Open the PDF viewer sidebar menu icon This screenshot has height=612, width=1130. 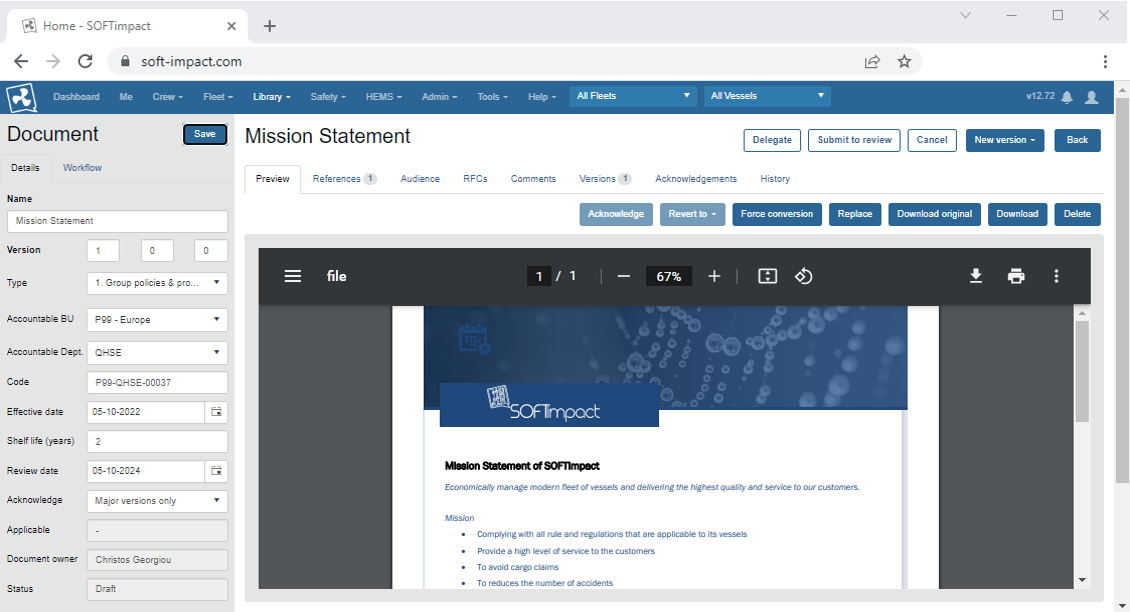(293, 276)
